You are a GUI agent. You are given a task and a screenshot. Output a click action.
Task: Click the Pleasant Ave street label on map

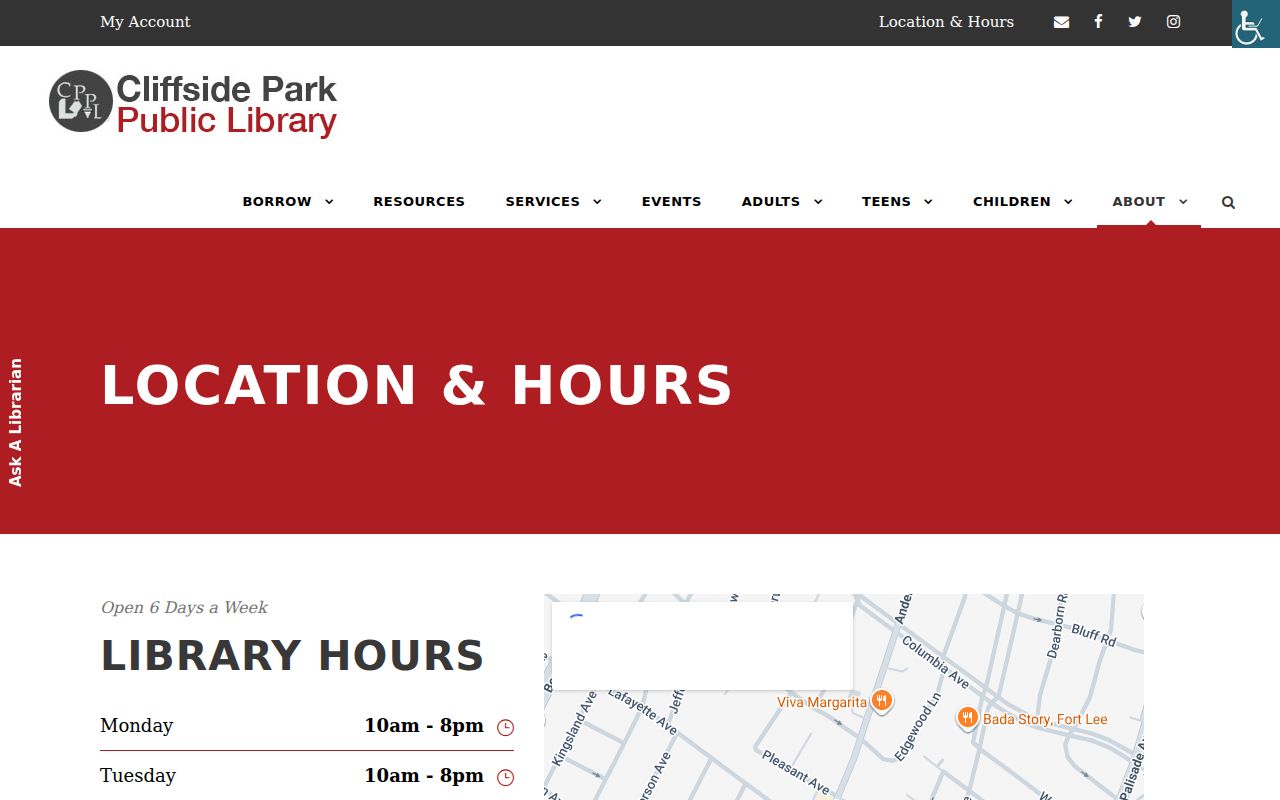(x=796, y=773)
